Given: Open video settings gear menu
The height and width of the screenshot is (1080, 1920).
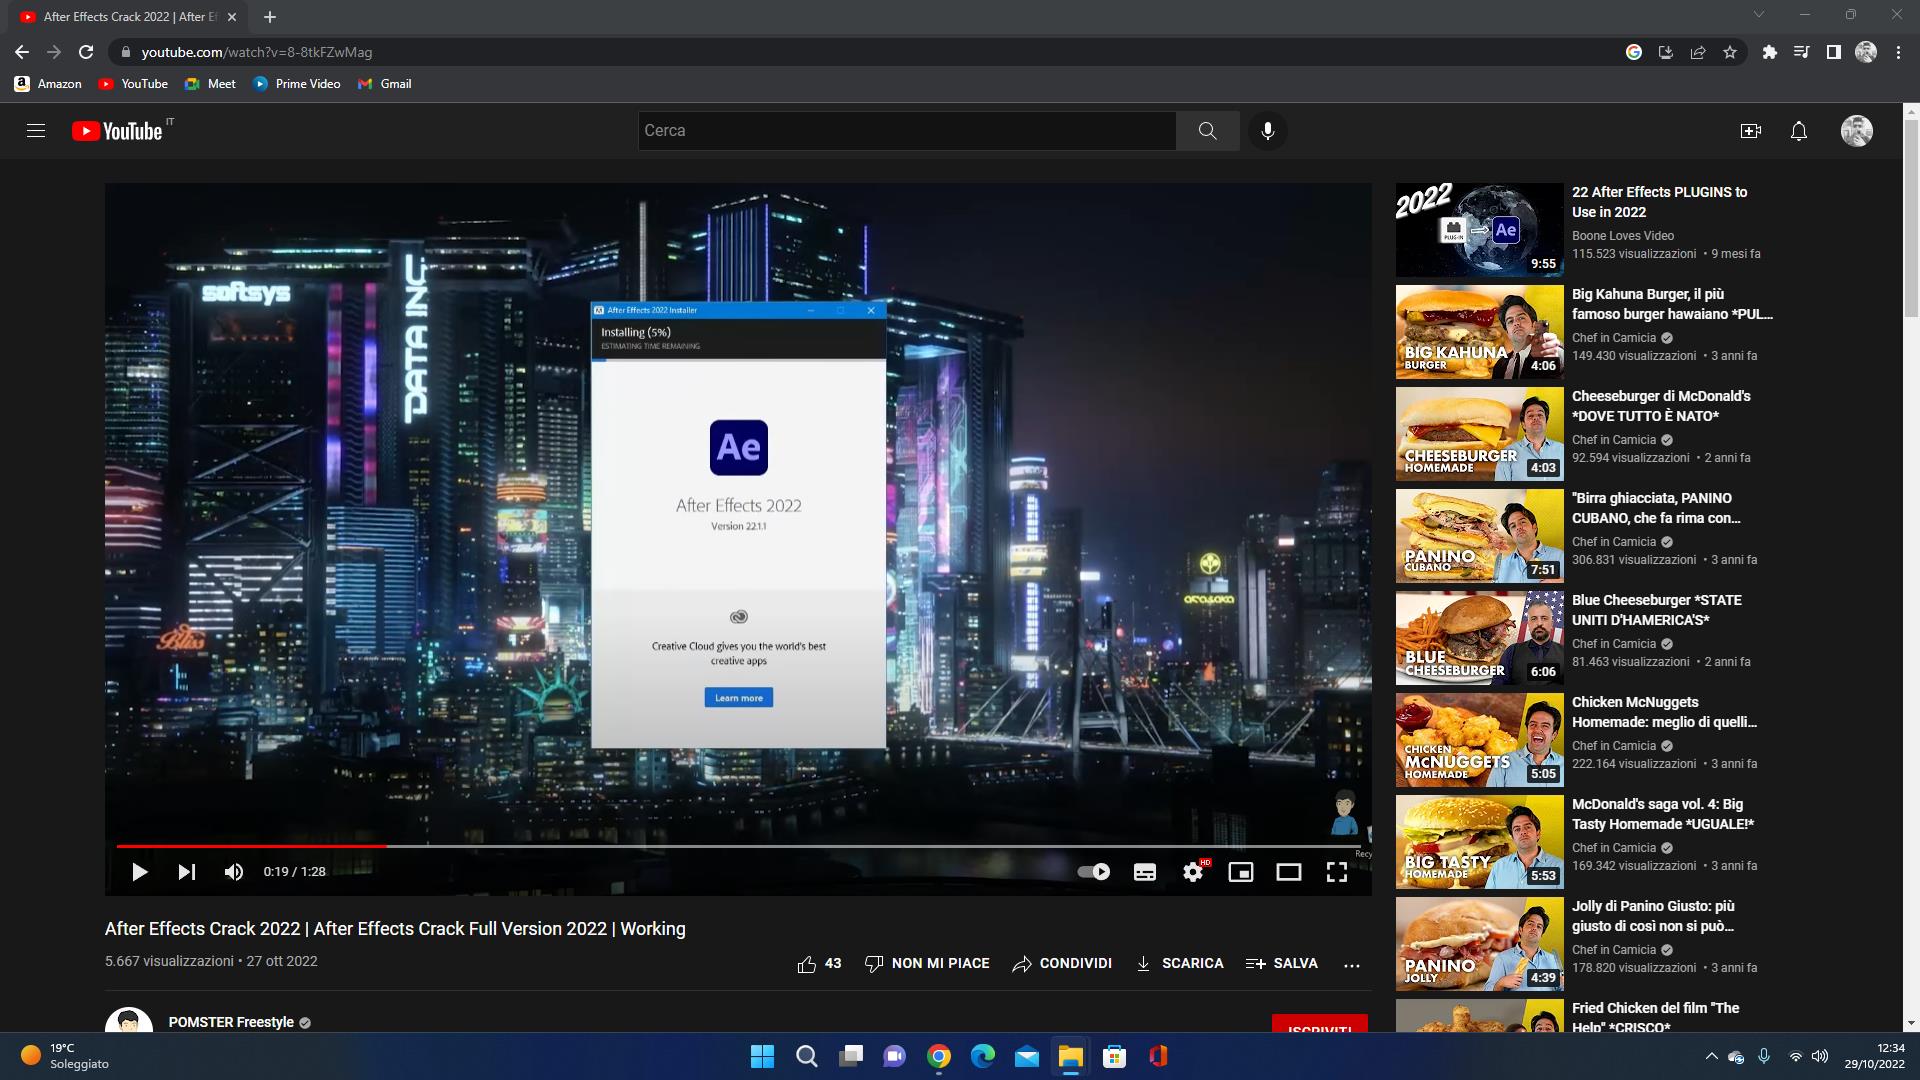Looking at the screenshot, I should (1193, 872).
